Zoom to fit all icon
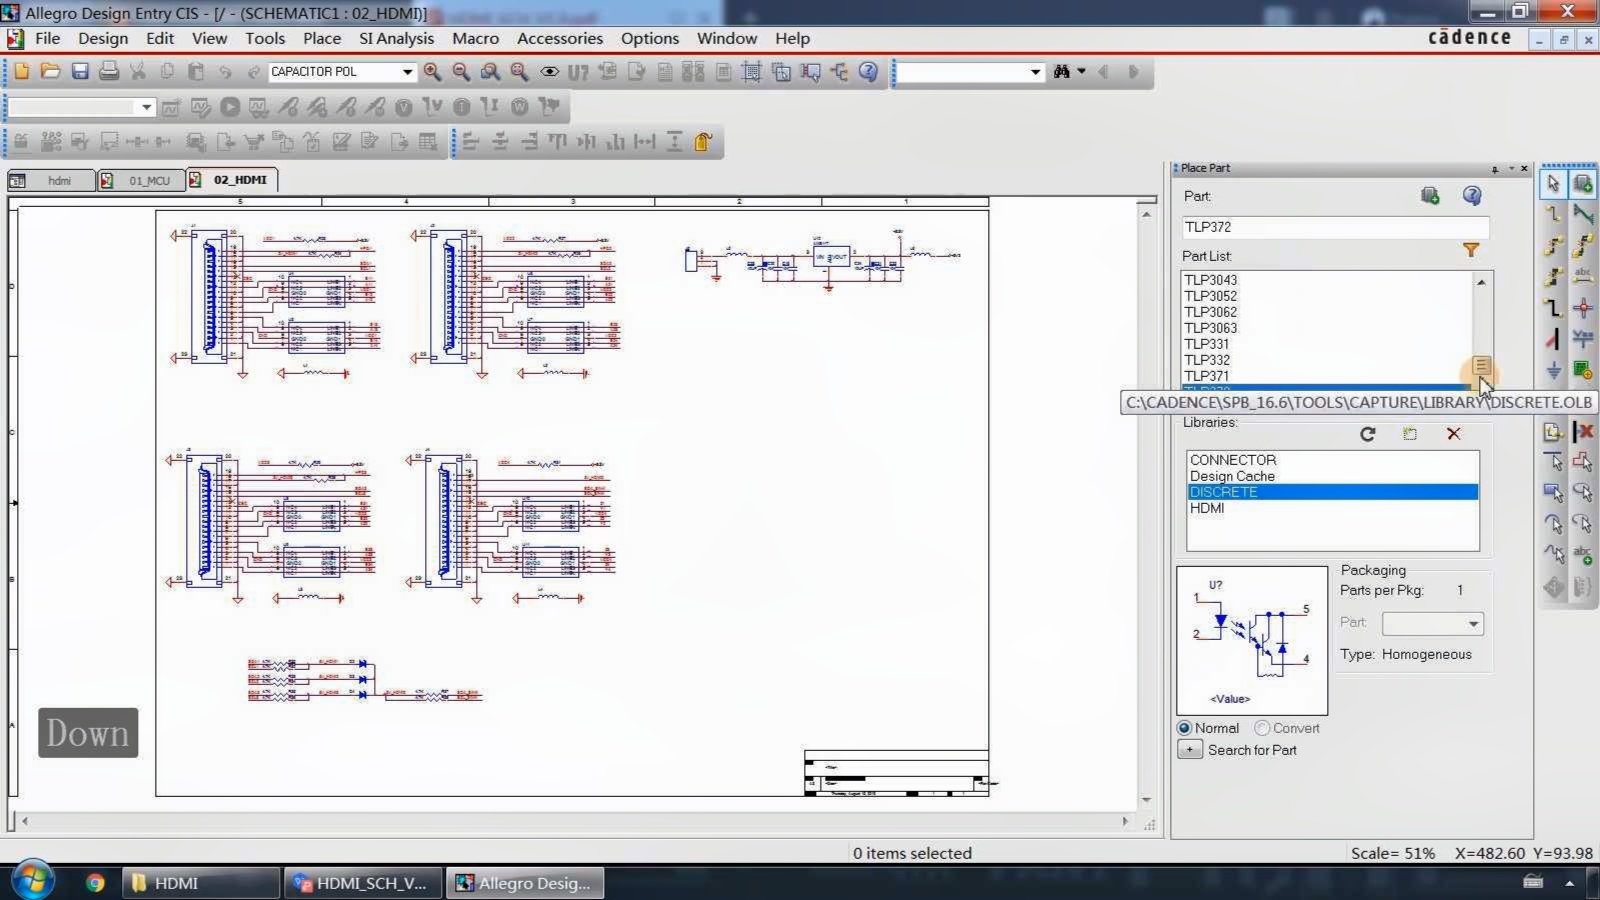The image size is (1600, 900). coord(519,72)
